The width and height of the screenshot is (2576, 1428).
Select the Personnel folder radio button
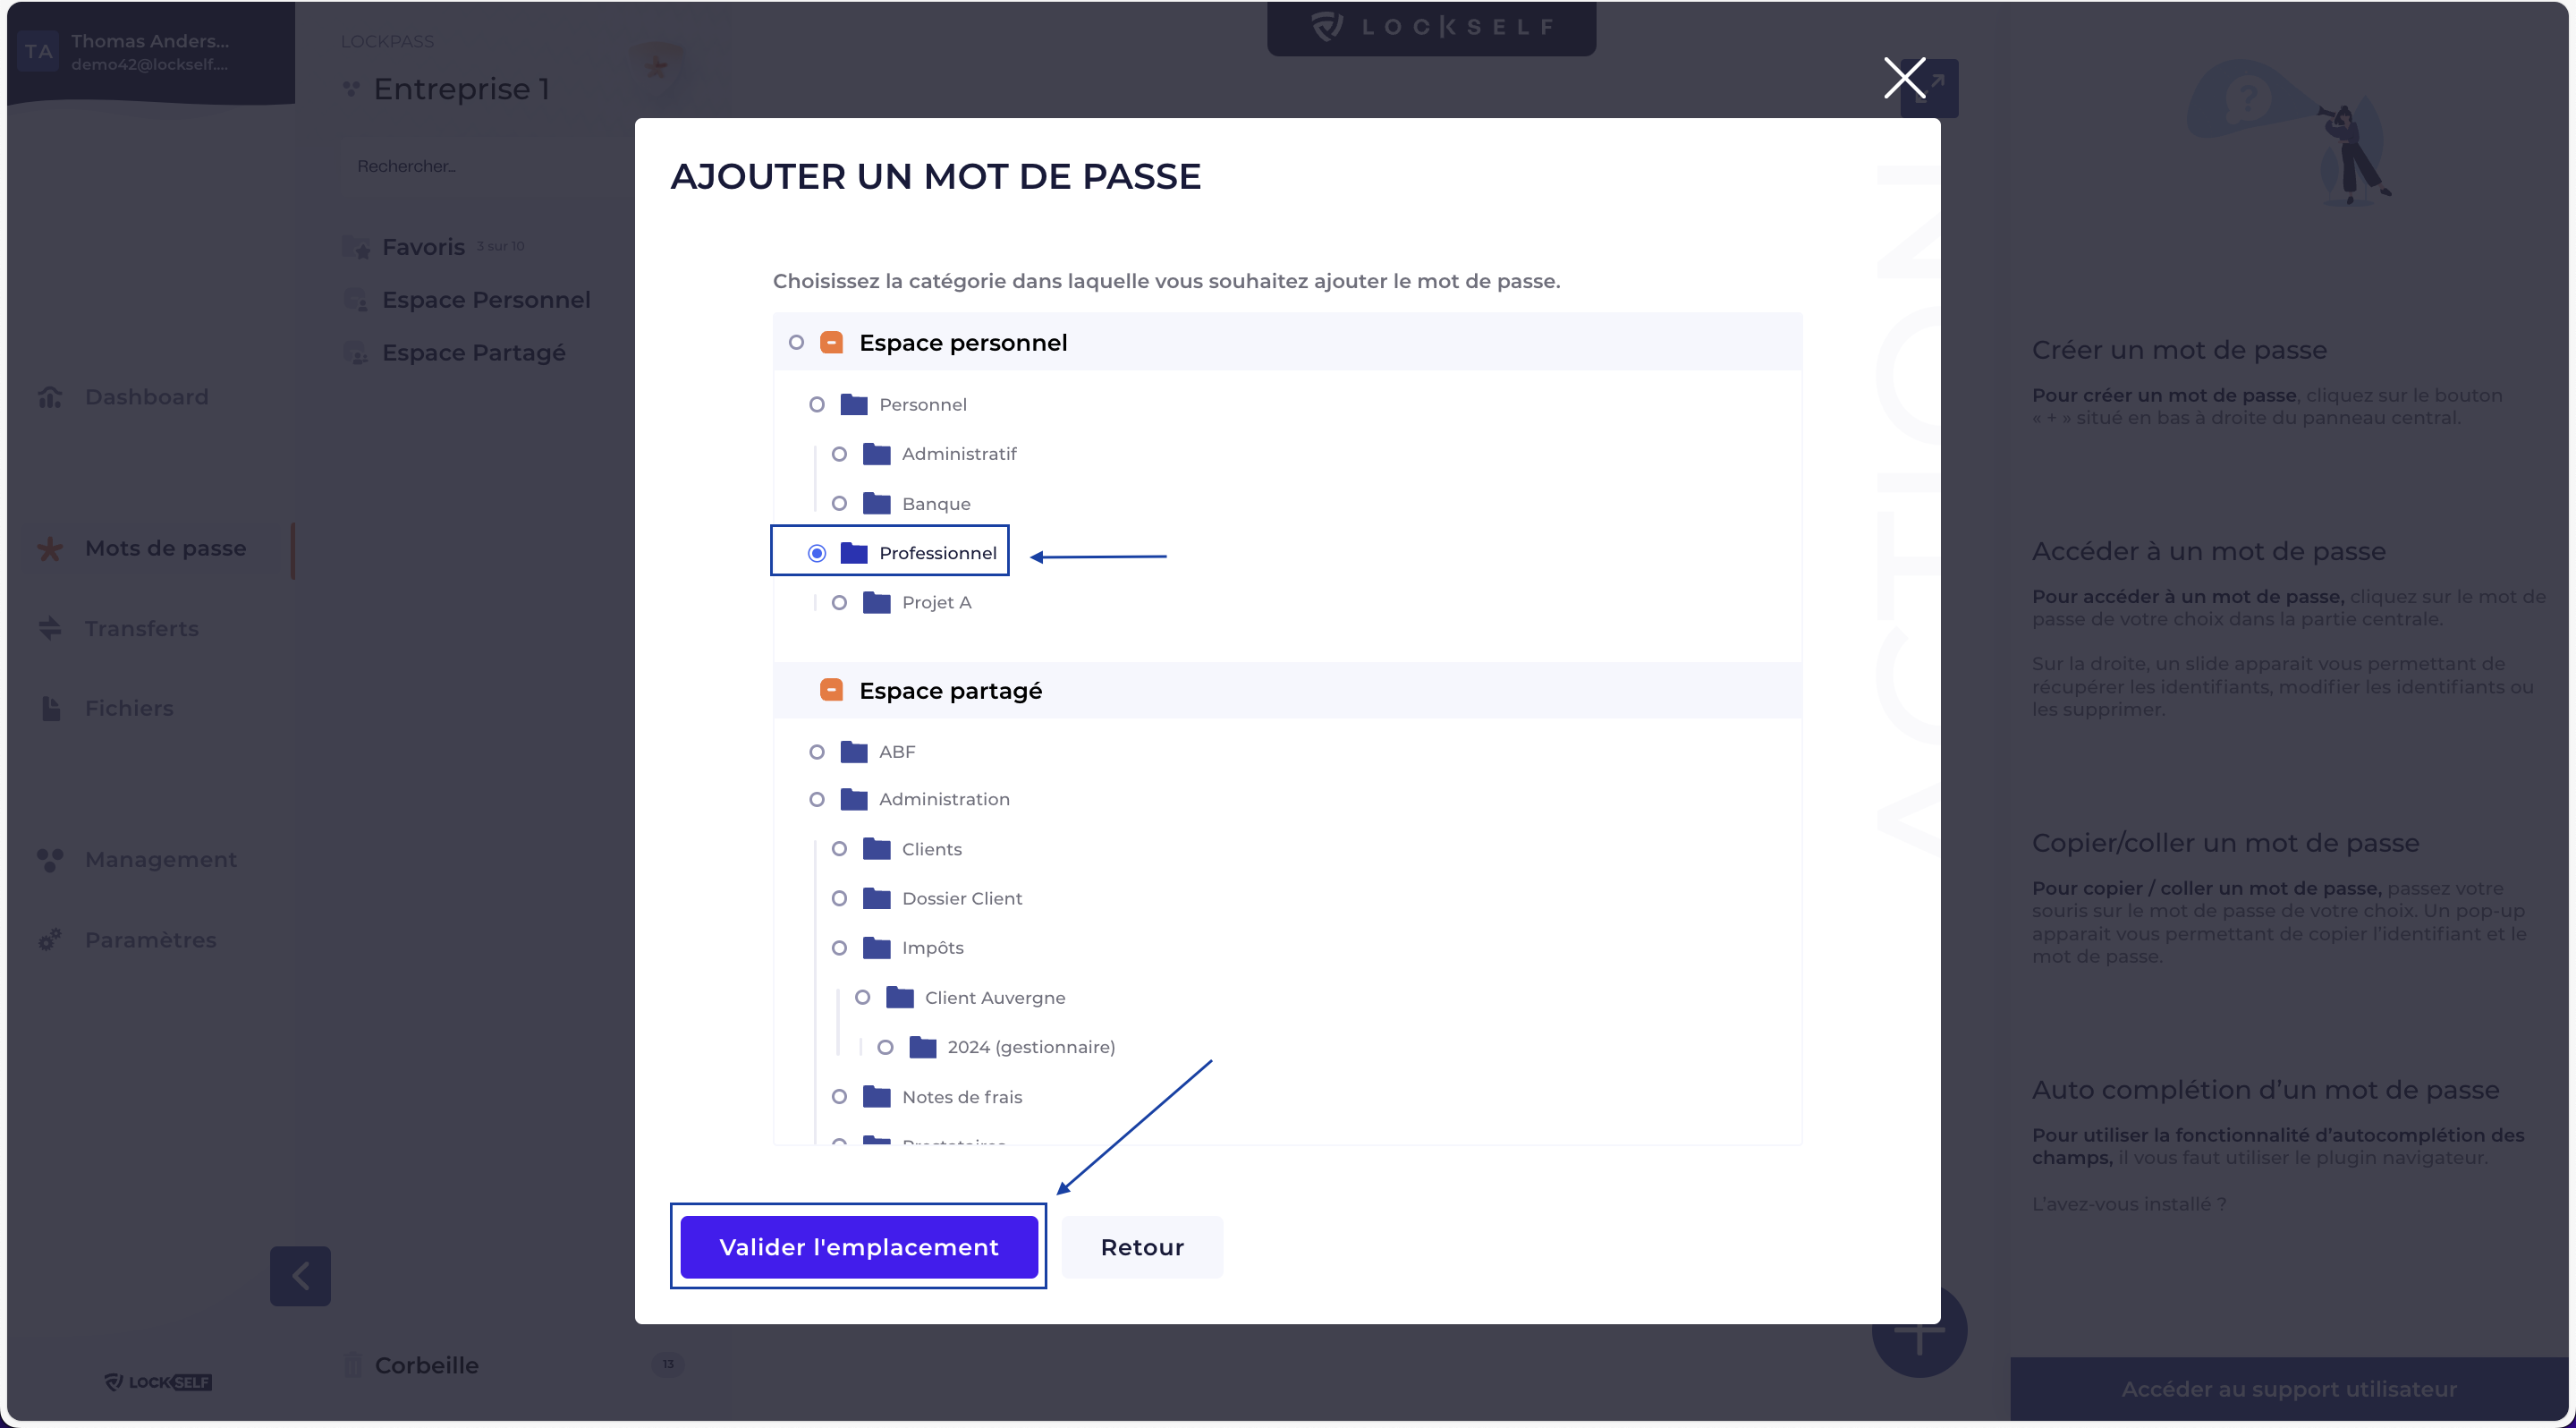(x=817, y=404)
